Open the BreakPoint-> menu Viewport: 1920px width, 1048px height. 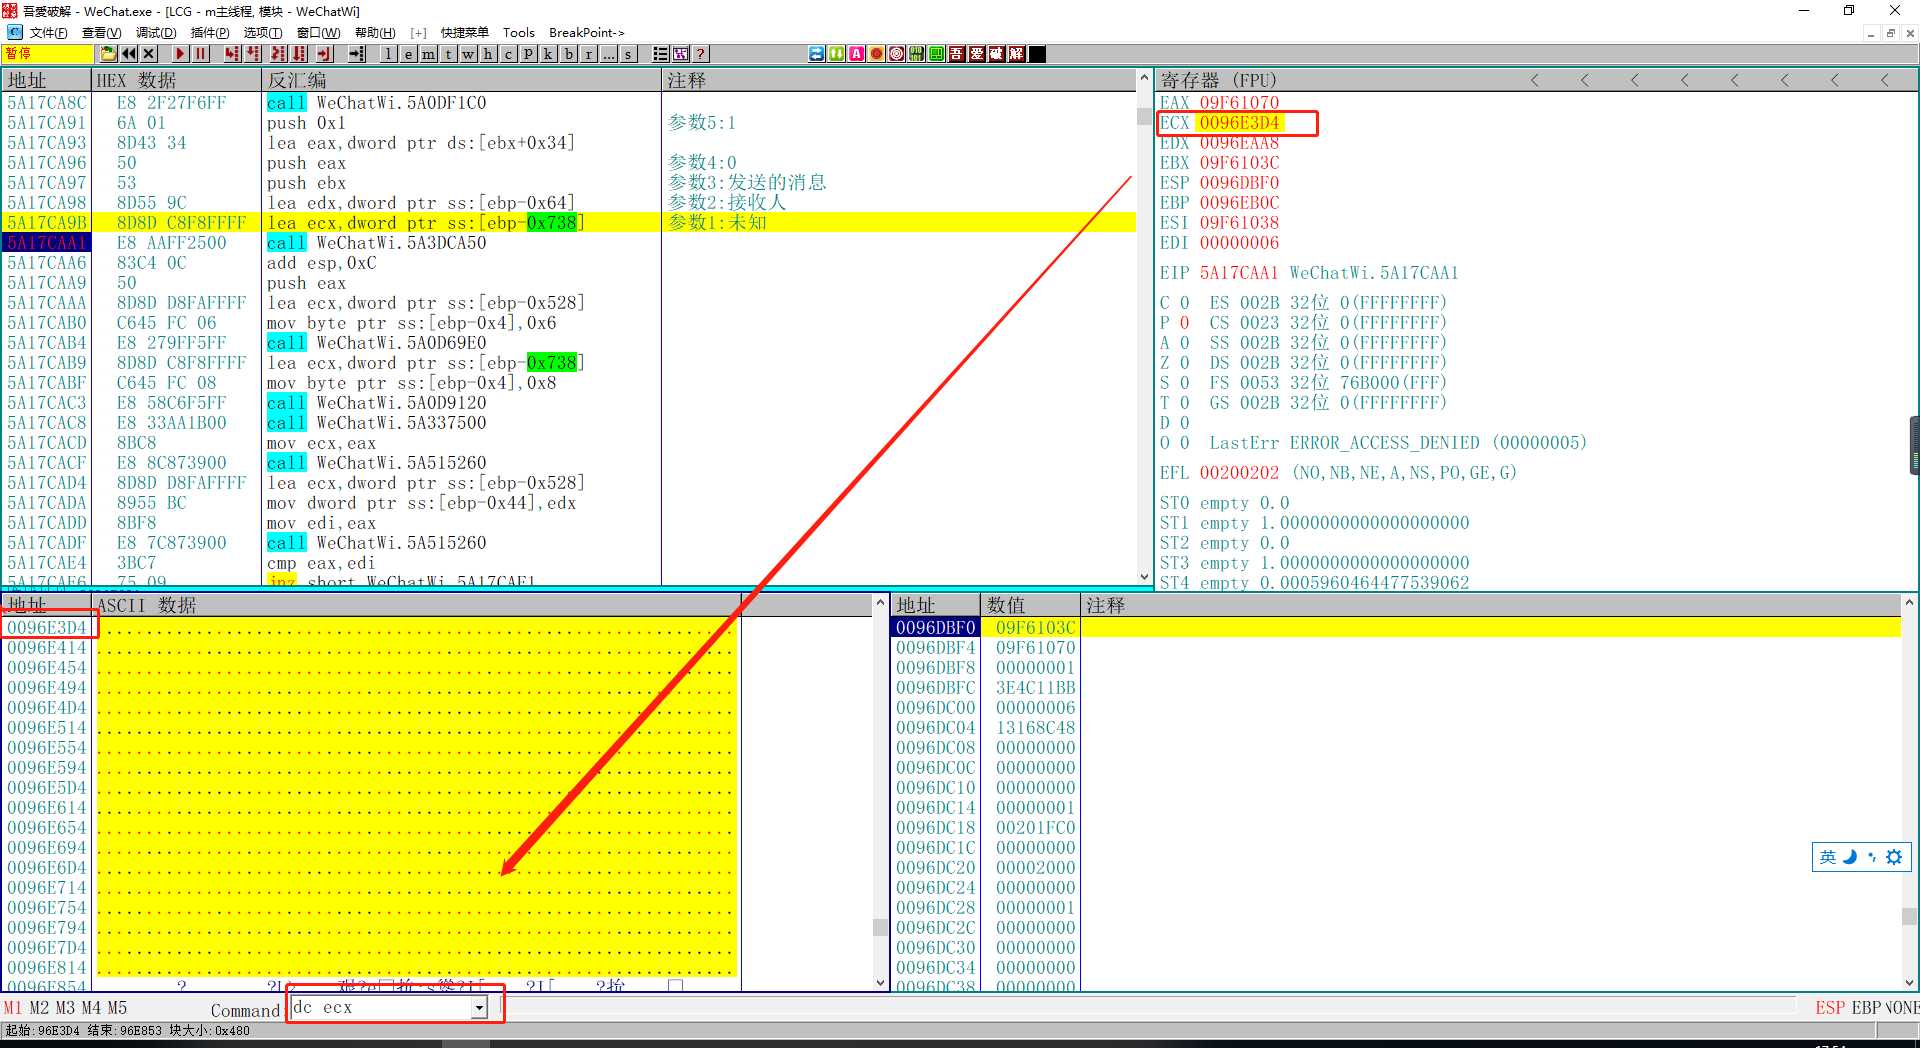586,33
